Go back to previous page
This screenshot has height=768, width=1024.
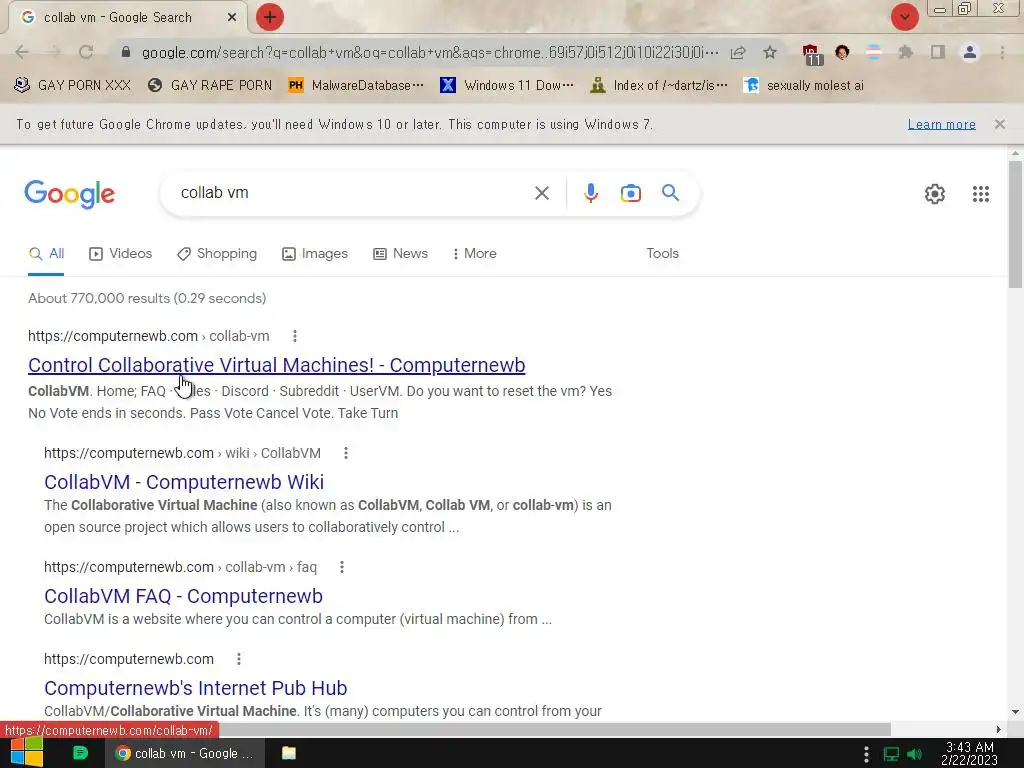click(x=22, y=52)
